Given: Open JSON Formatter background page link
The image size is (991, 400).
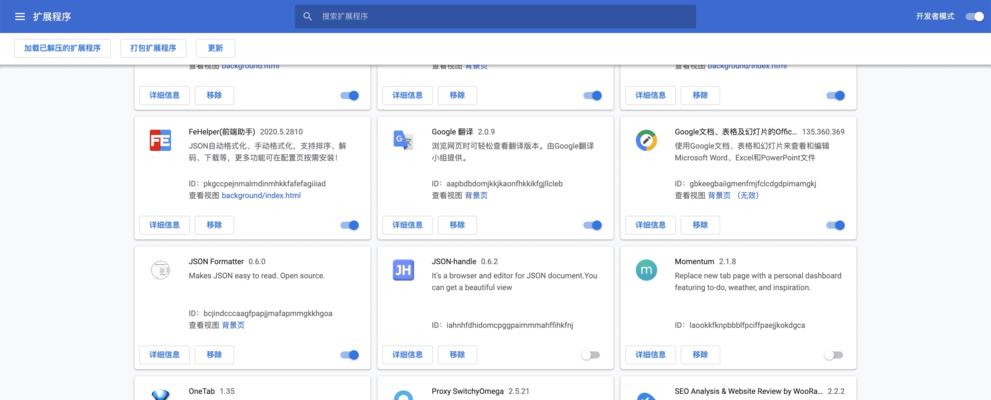Looking at the screenshot, I should click(233, 325).
